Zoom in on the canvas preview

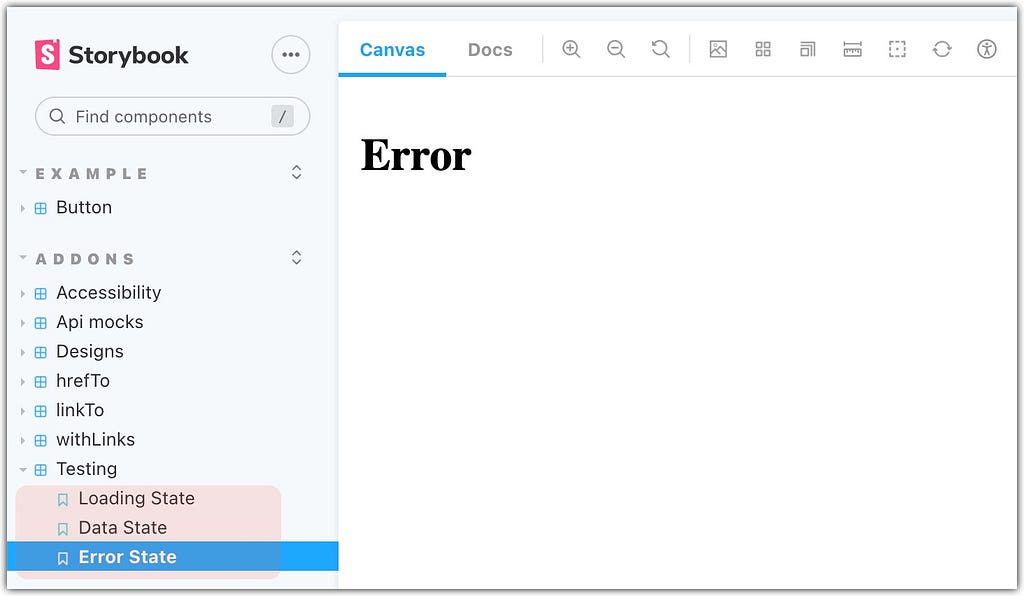[x=571, y=48]
